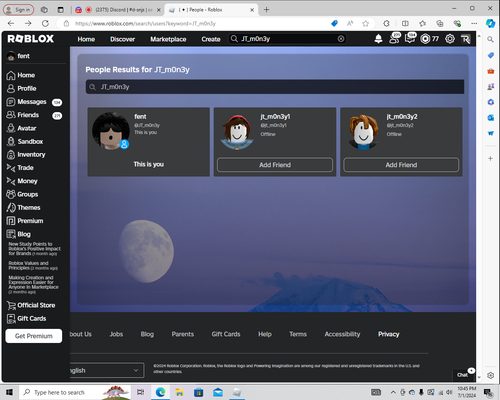The image size is (500, 400).
Task: Click the header search box with JT_m0n3y
Action: (x=287, y=39)
